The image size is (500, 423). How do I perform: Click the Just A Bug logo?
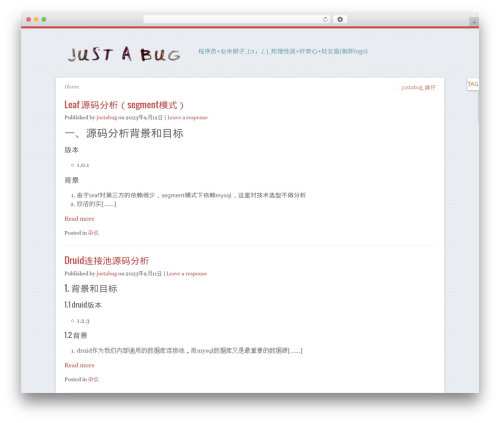pos(124,54)
